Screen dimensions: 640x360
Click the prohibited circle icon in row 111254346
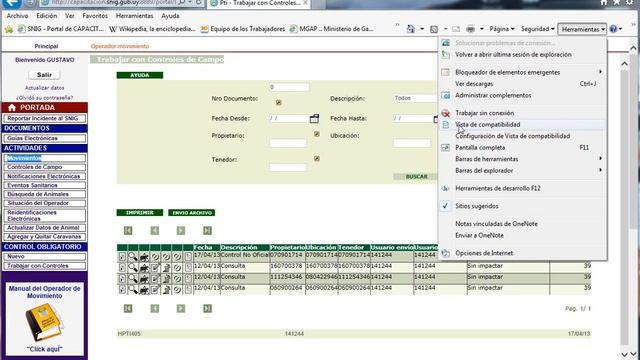(x=177, y=278)
